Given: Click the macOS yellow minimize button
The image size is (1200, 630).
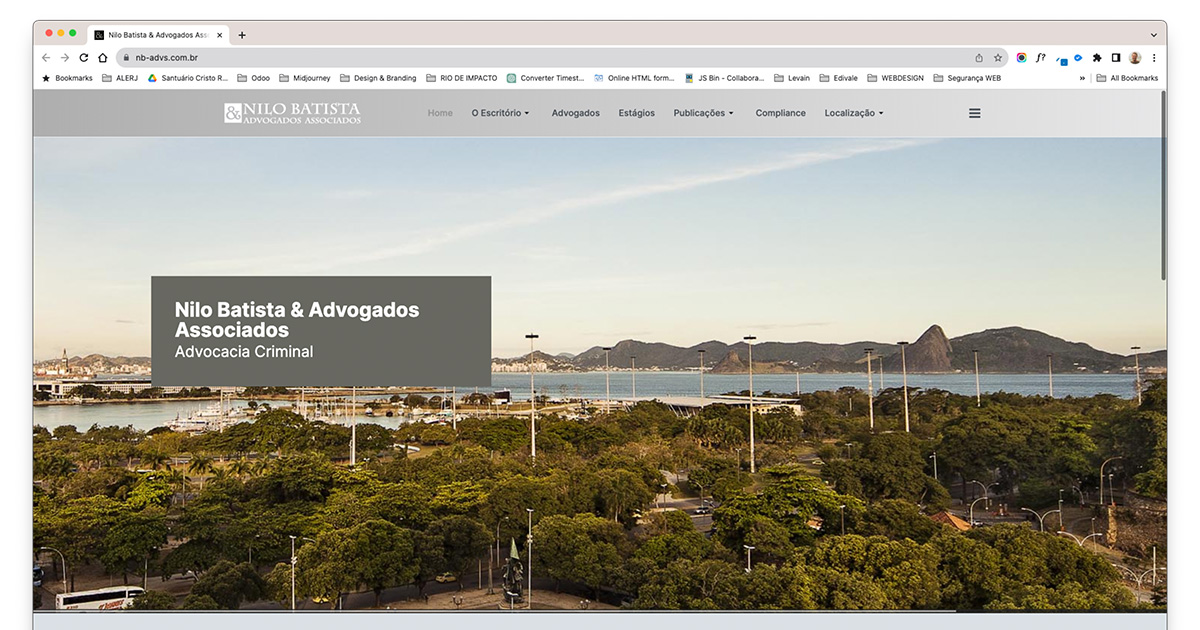Looking at the screenshot, I should click(60, 33).
